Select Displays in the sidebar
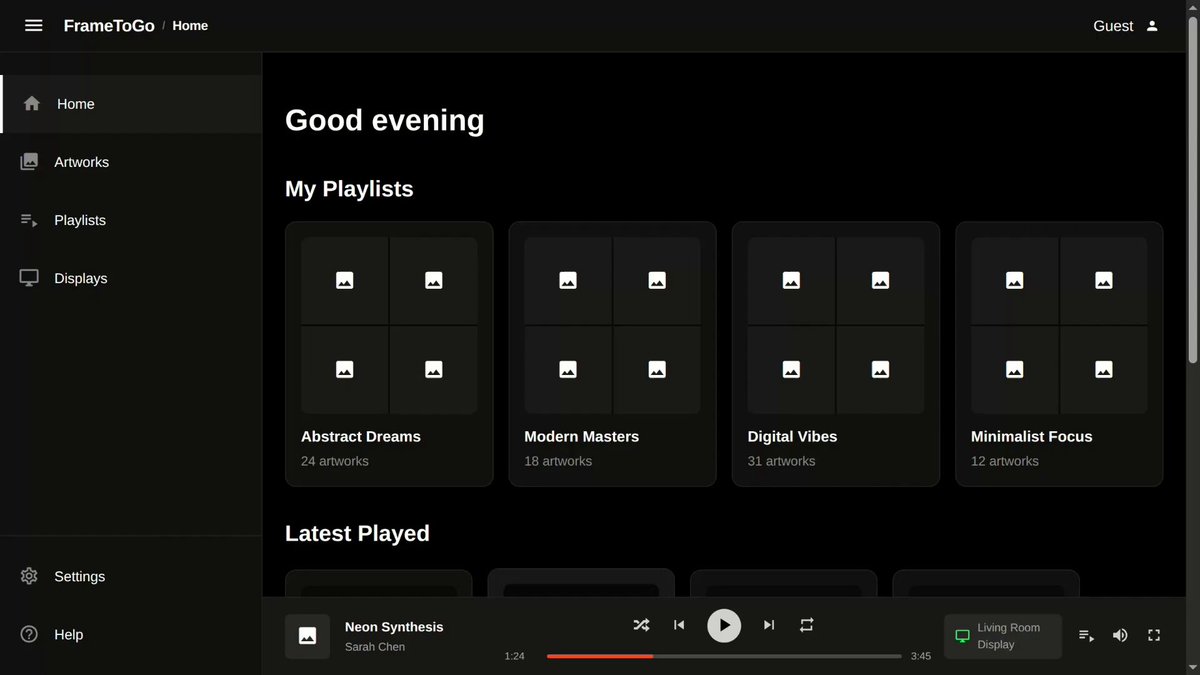Image resolution: width=1200 pixels, height=675 pixels. point(131,278)
